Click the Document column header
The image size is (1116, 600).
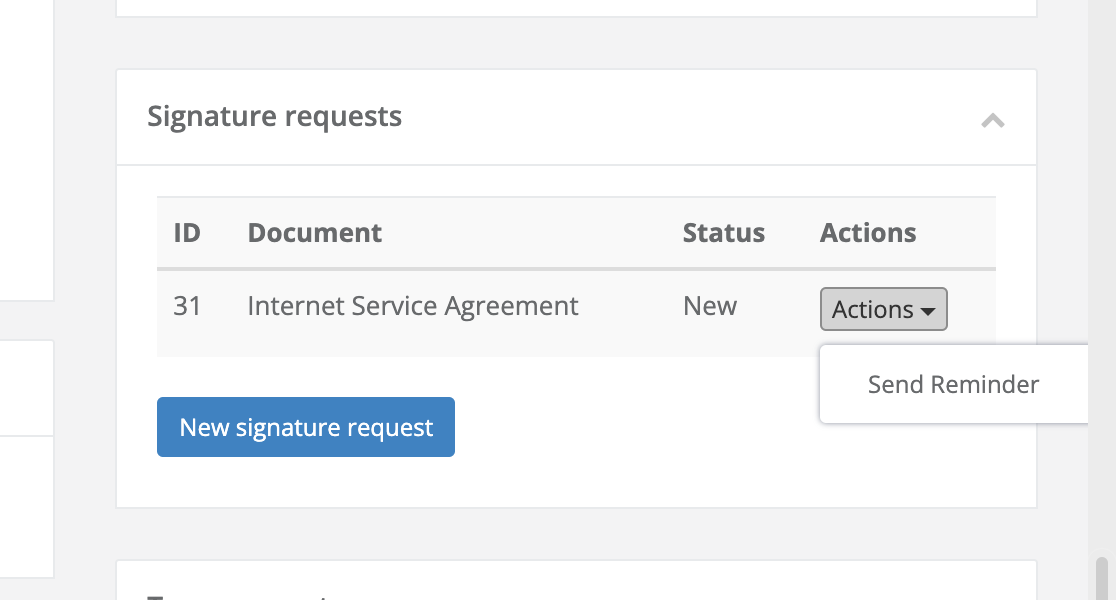point(314,232)
